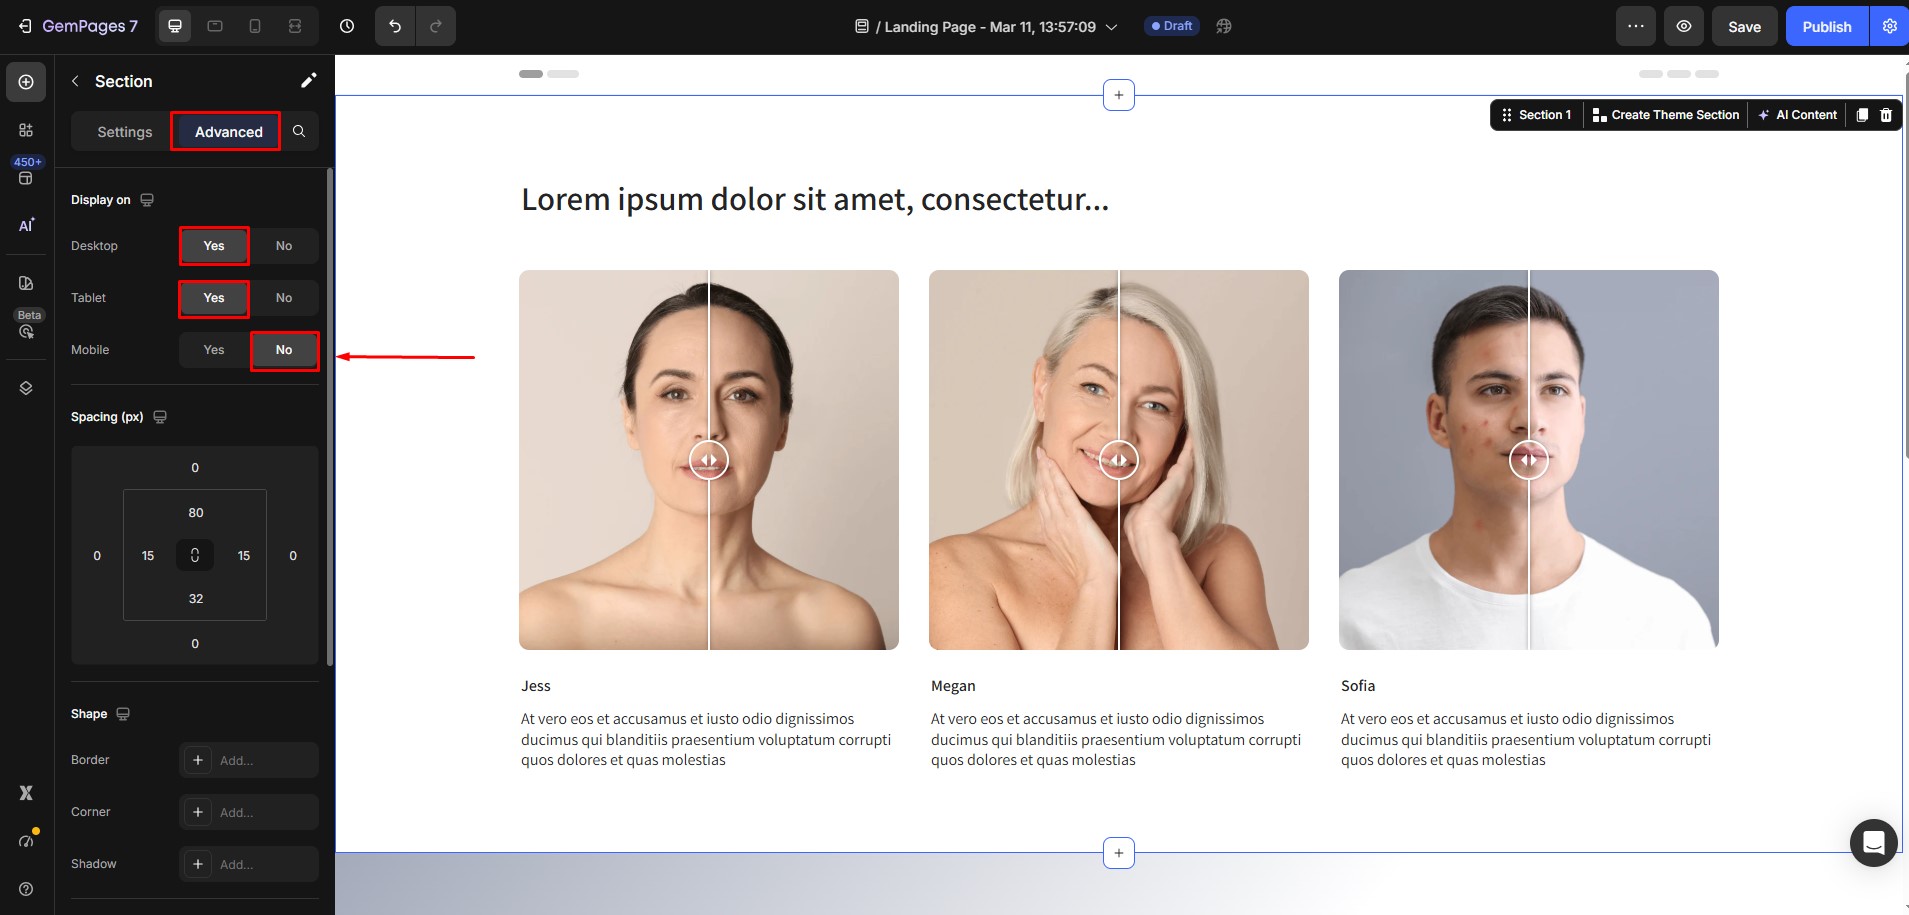Open the AI tool in left sidebar
The image size is (1909, 915).
pyautogui.click(x=26, y=225)
